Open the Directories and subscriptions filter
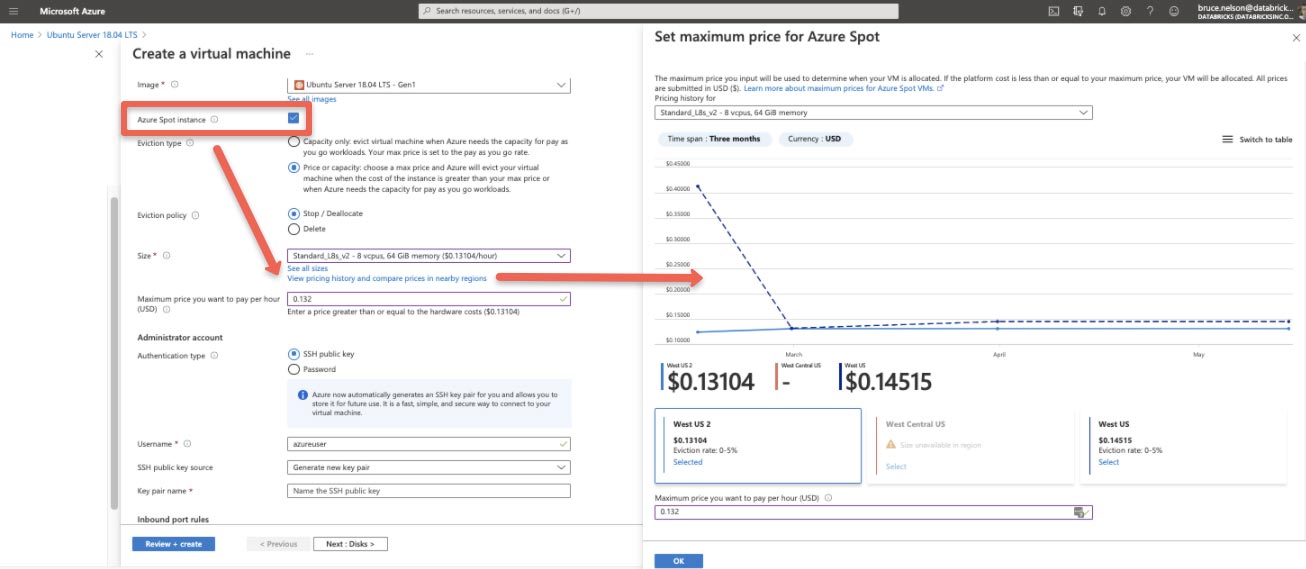The width and height of the screenshot is (1306, 569). tap(1078, 11)
